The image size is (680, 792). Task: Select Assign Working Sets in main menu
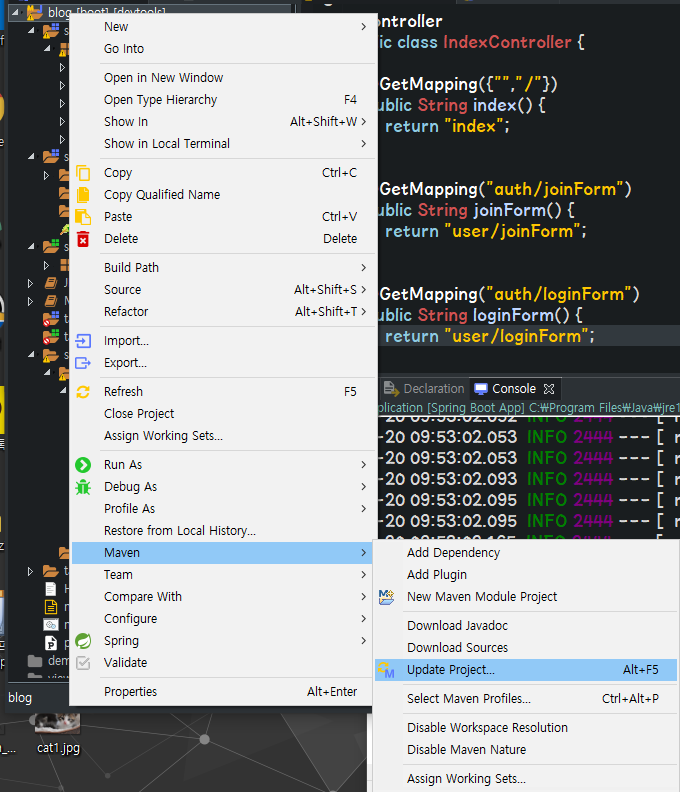tap(223, 436)
